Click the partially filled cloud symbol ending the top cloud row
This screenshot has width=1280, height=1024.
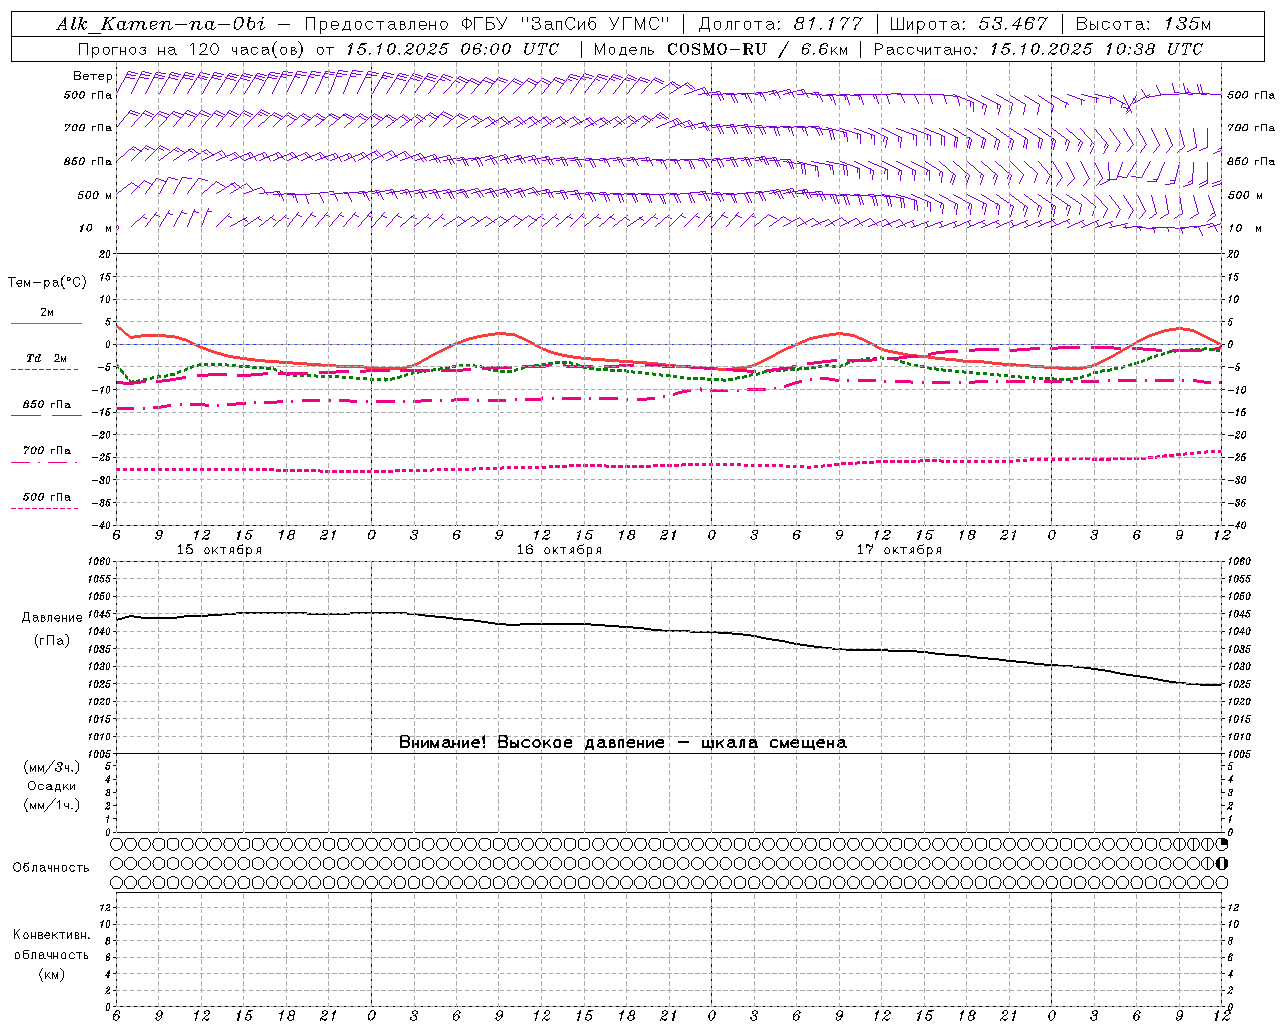(1221, 844)
